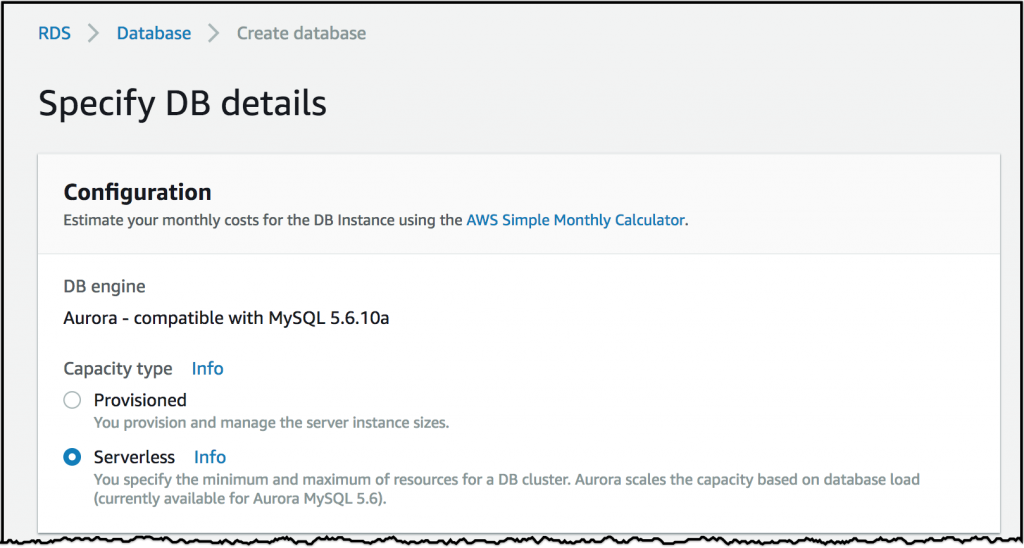
Task: Open Info link next to Capacity type
Action: [x=208, y=369]
